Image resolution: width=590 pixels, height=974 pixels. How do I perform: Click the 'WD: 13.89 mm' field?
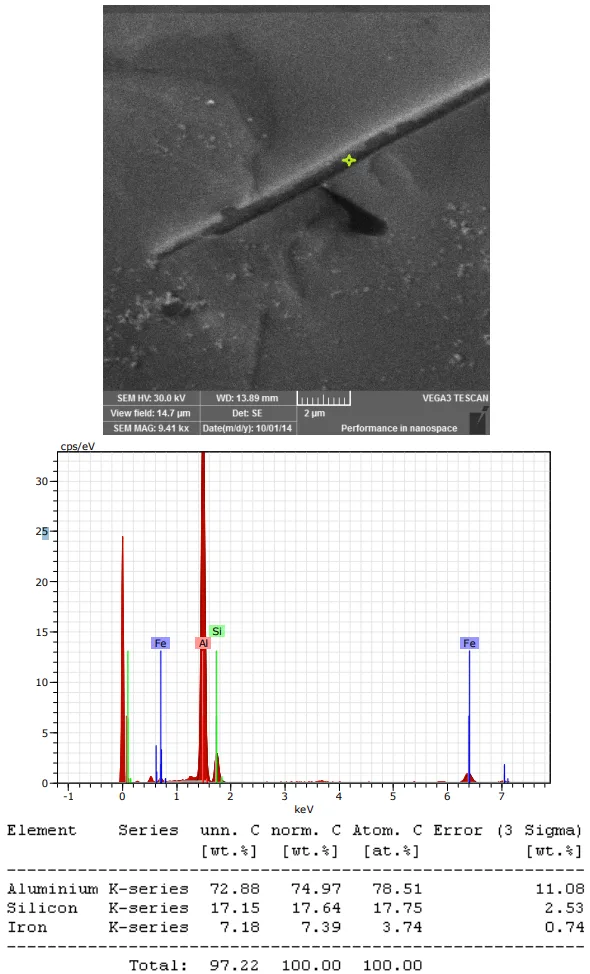click(x=247, y=398)
